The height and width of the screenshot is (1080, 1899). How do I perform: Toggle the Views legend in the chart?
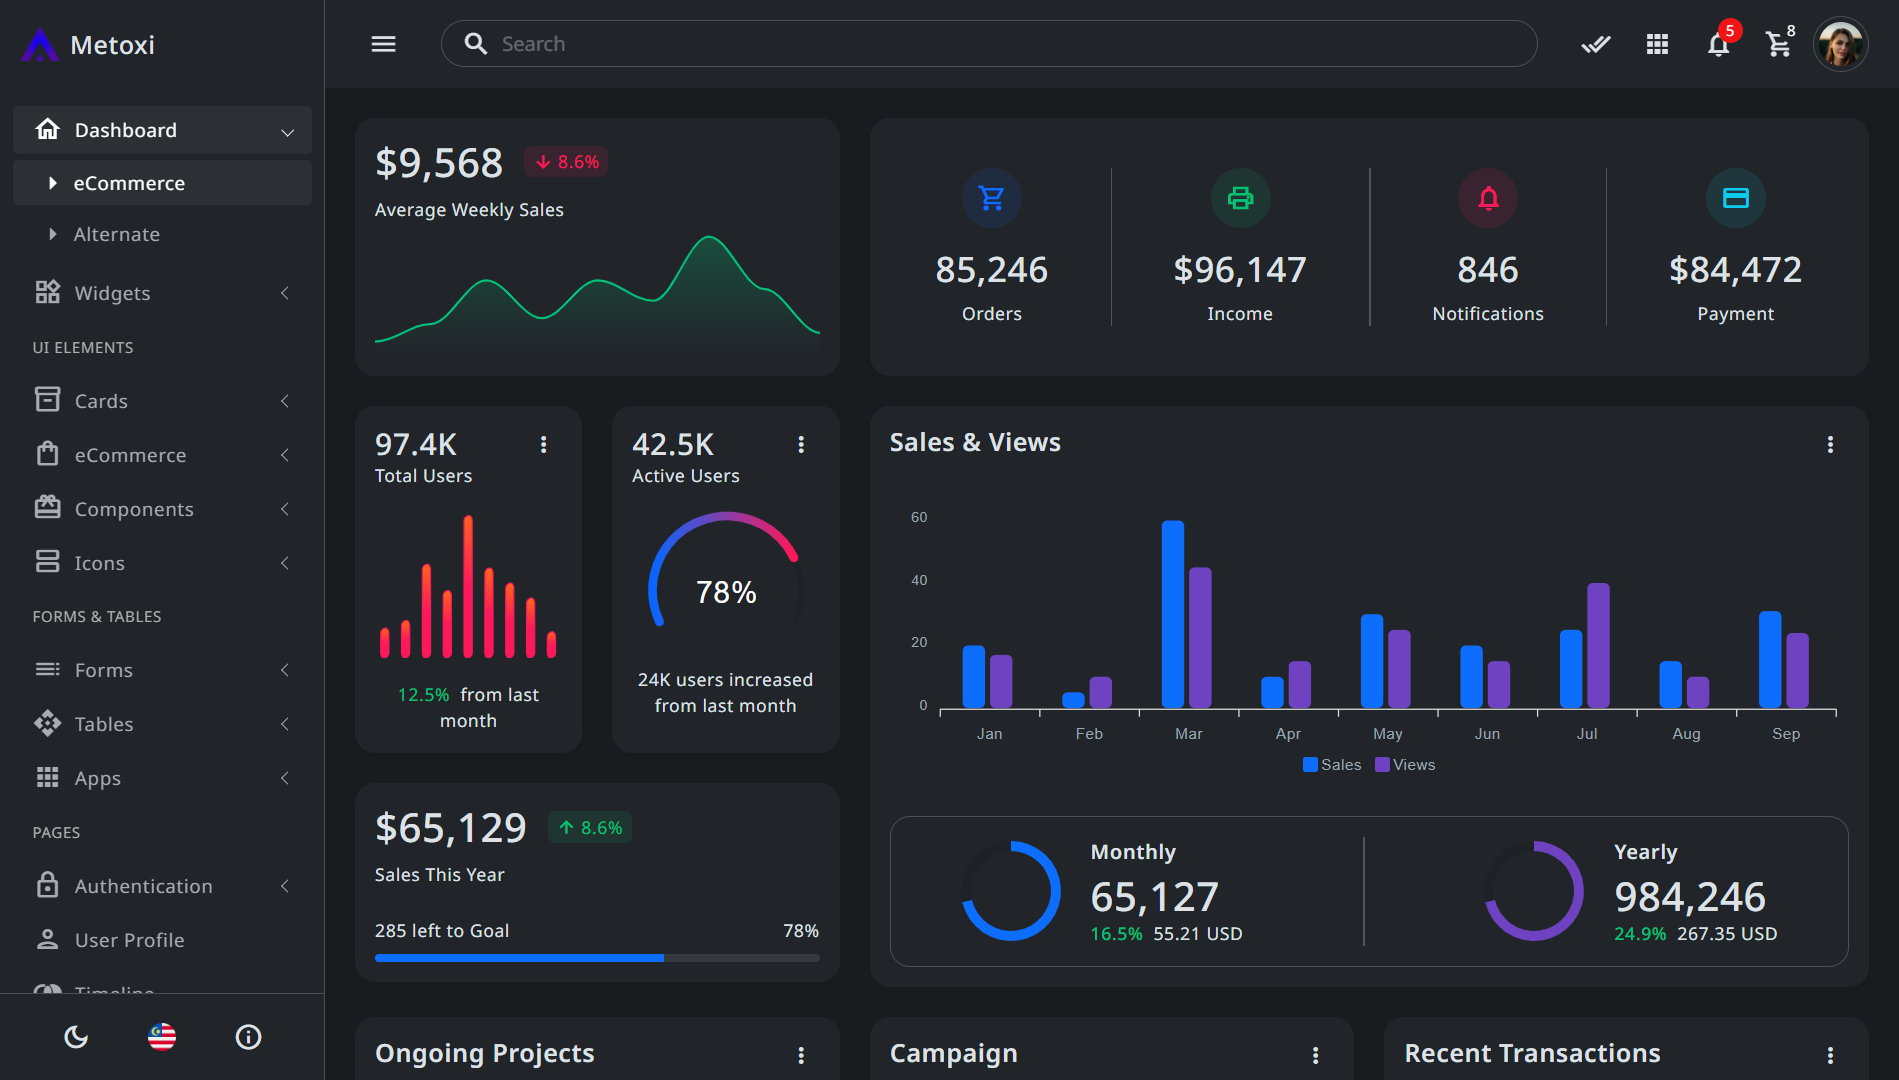pos(1404,764)
